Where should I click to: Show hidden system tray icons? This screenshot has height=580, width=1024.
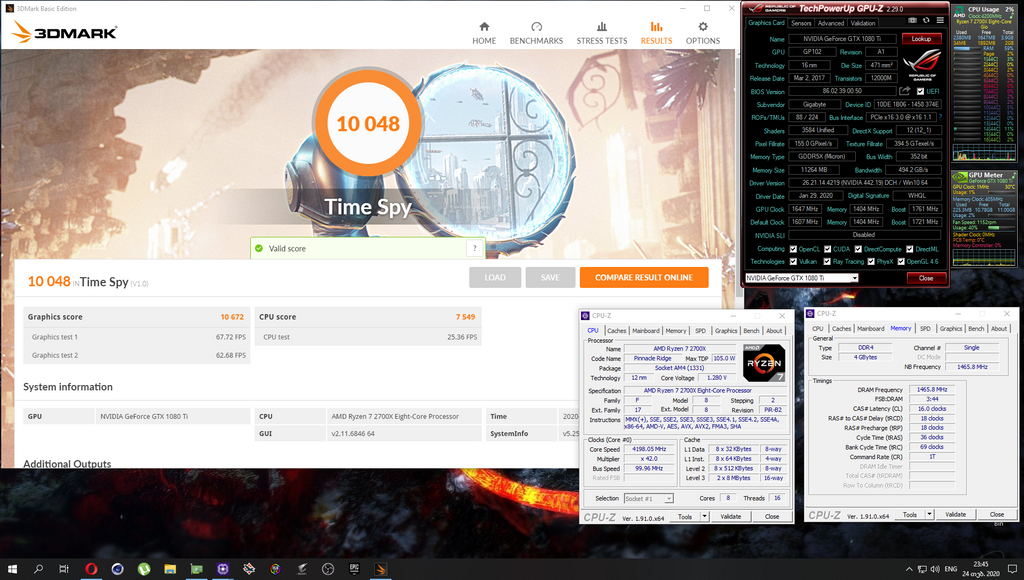click(x=910, y=569)
